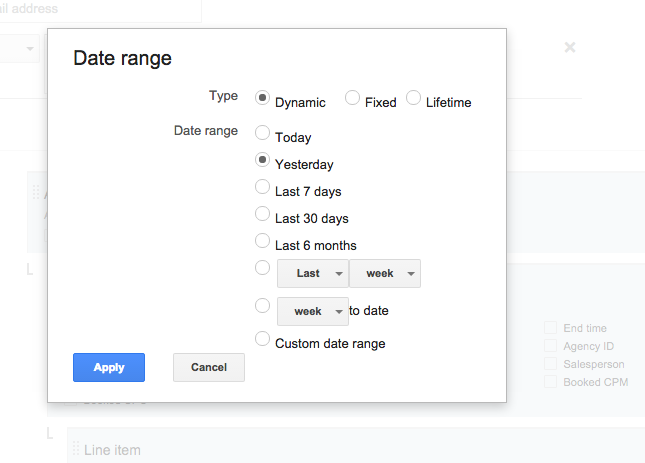This screenshot has width=645, height=463.
Task: Select the Lifetime type option
Action: point(414,98)
